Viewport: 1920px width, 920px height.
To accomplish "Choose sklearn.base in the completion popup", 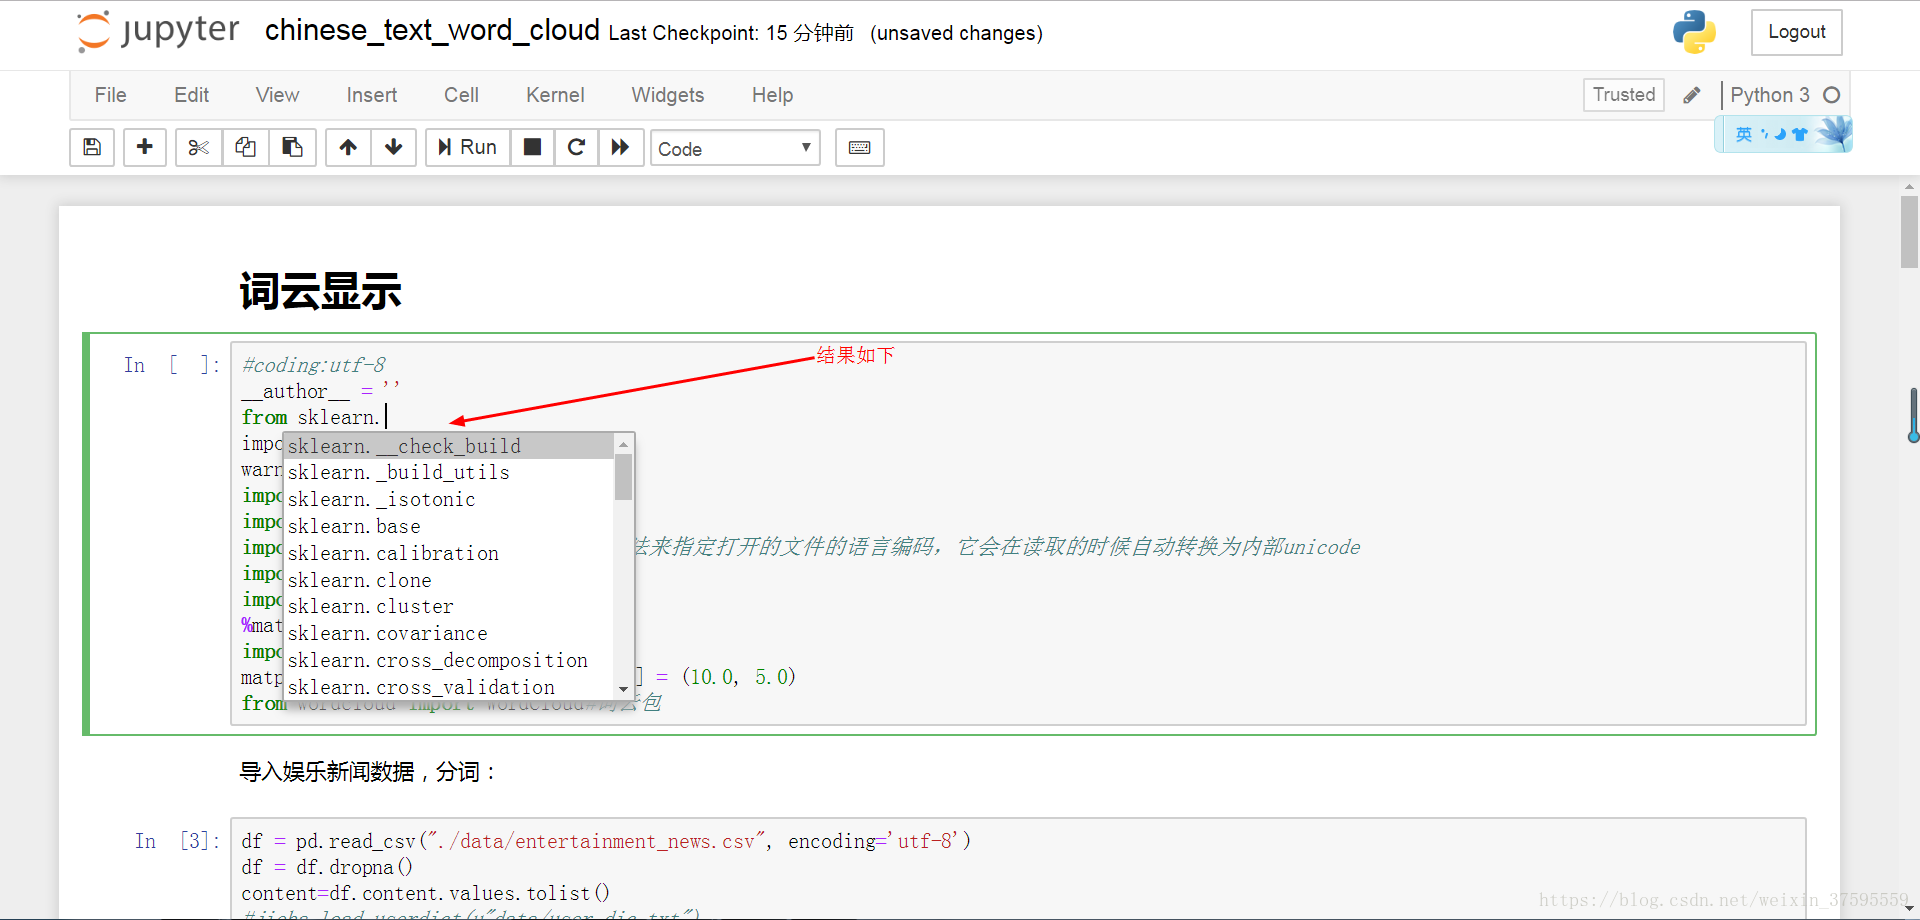I will click(354, 526).
